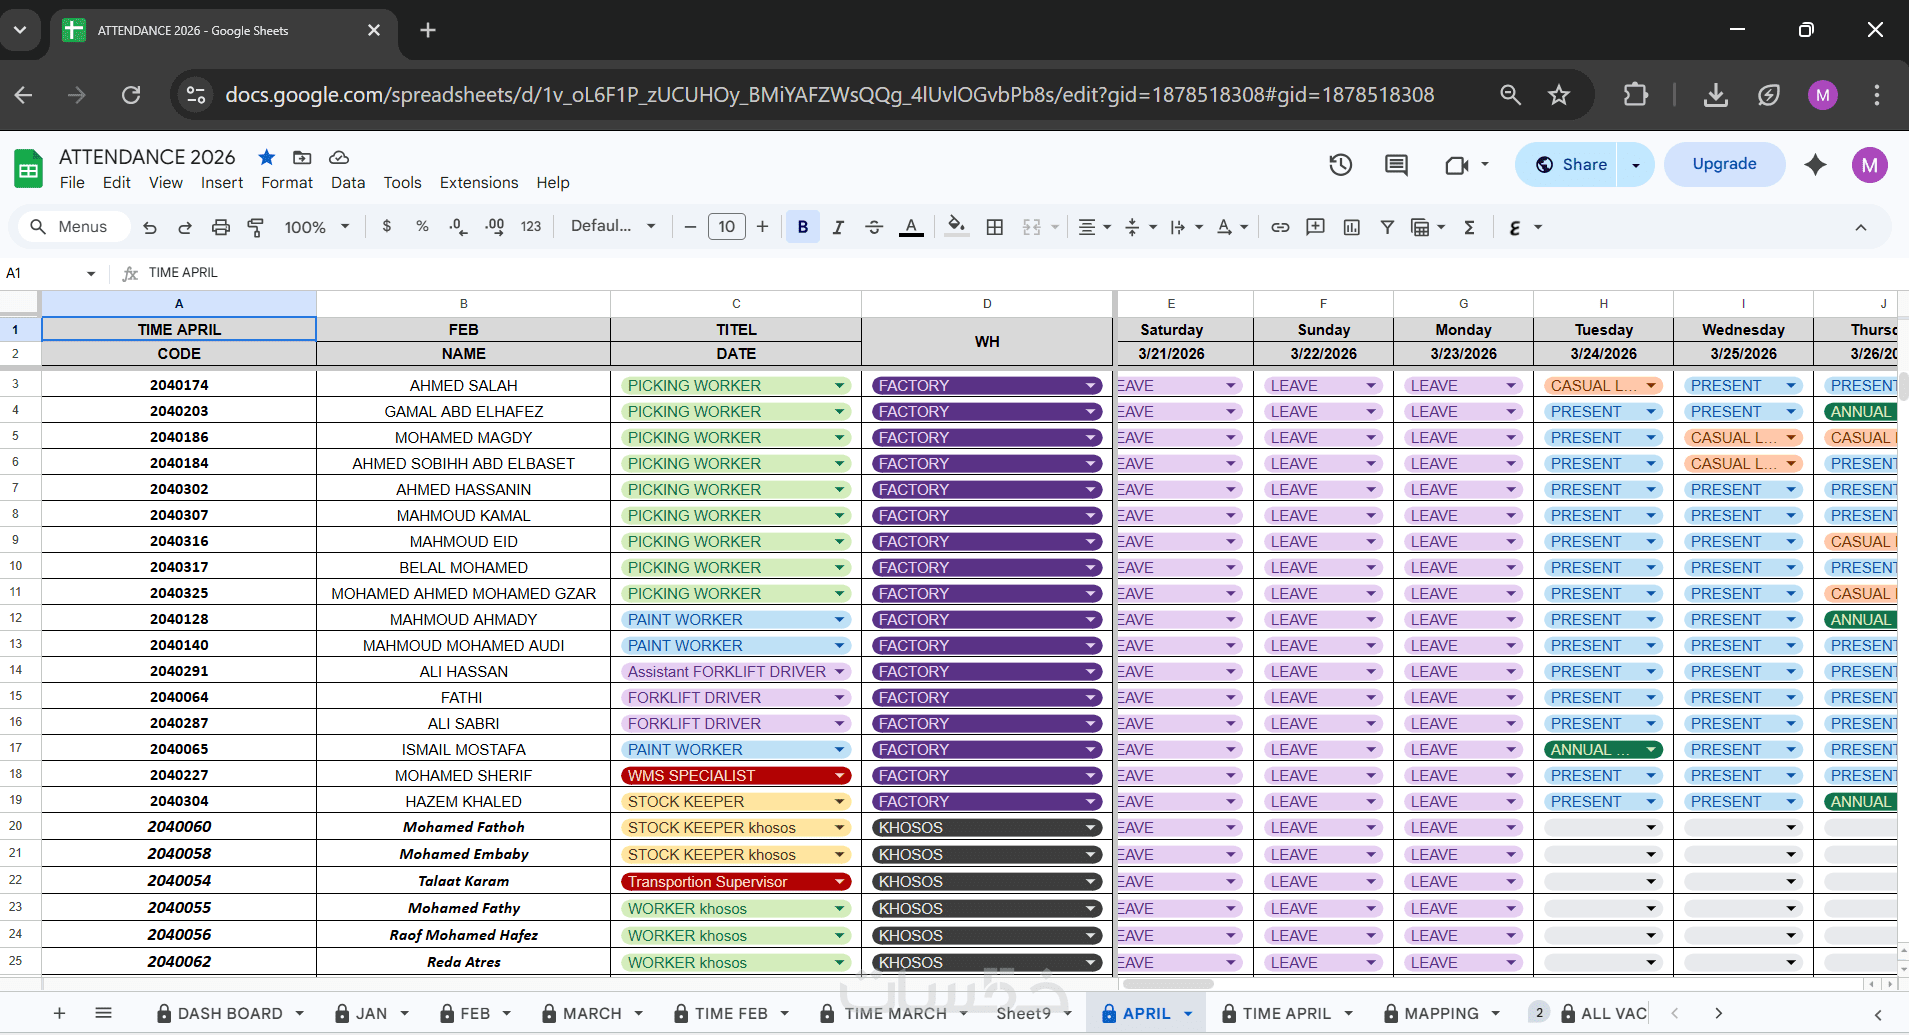The height and width of the screenshot is (1035, 1909).
Task: Insert chart using toolbar icon
Action: [1351, 227]
